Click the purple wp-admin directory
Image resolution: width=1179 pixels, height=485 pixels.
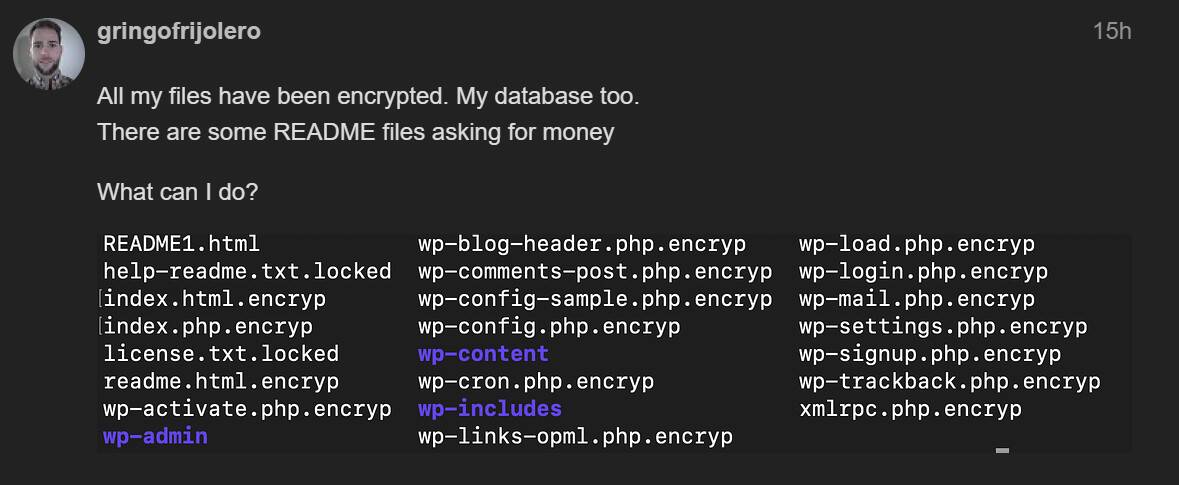[155, 436]
